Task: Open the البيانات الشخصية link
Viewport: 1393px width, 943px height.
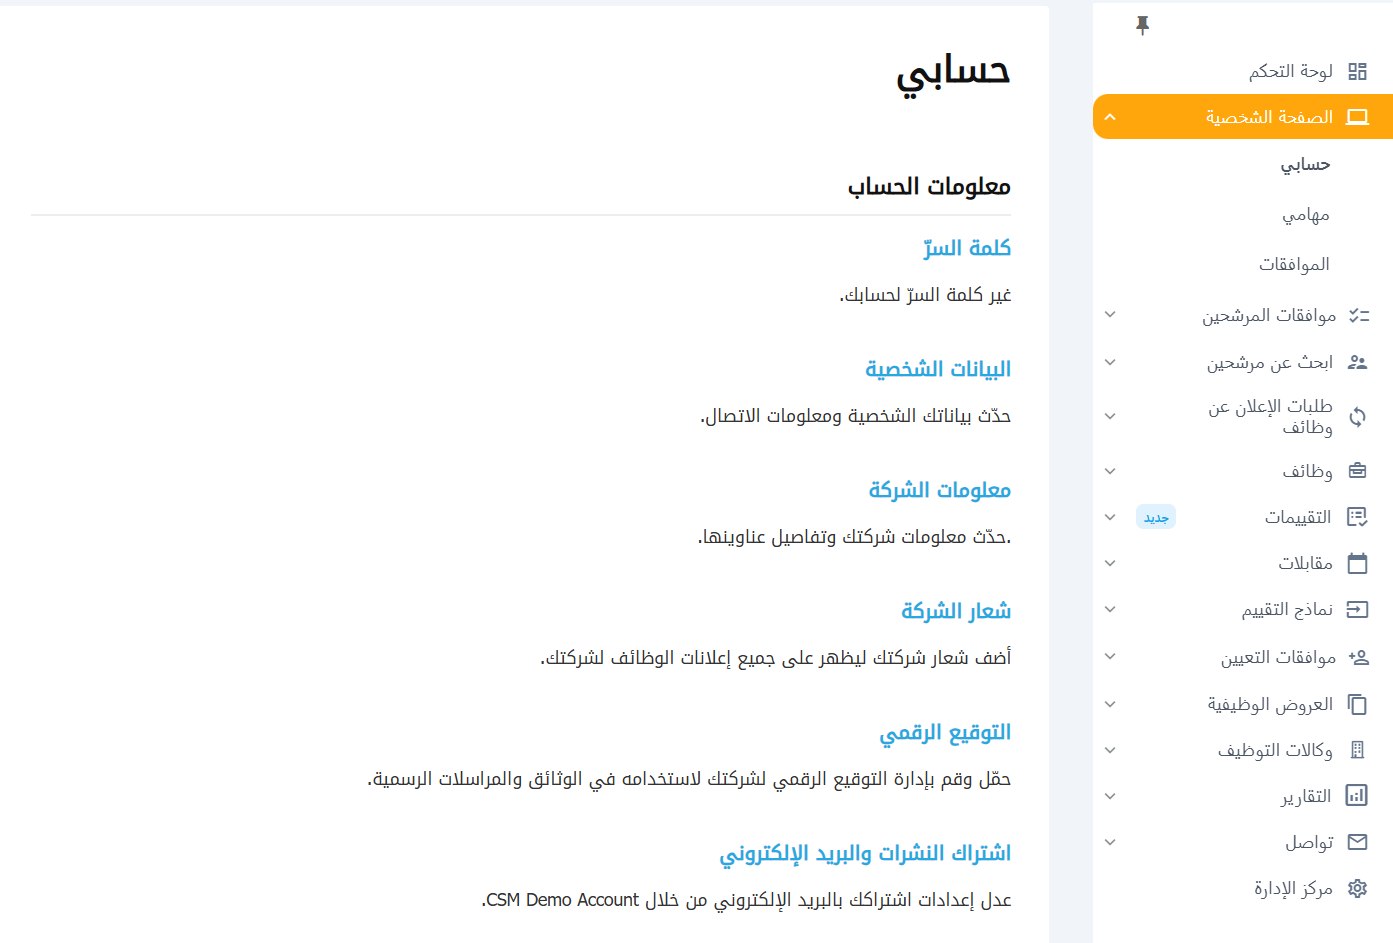Action: tap(937, 369)
